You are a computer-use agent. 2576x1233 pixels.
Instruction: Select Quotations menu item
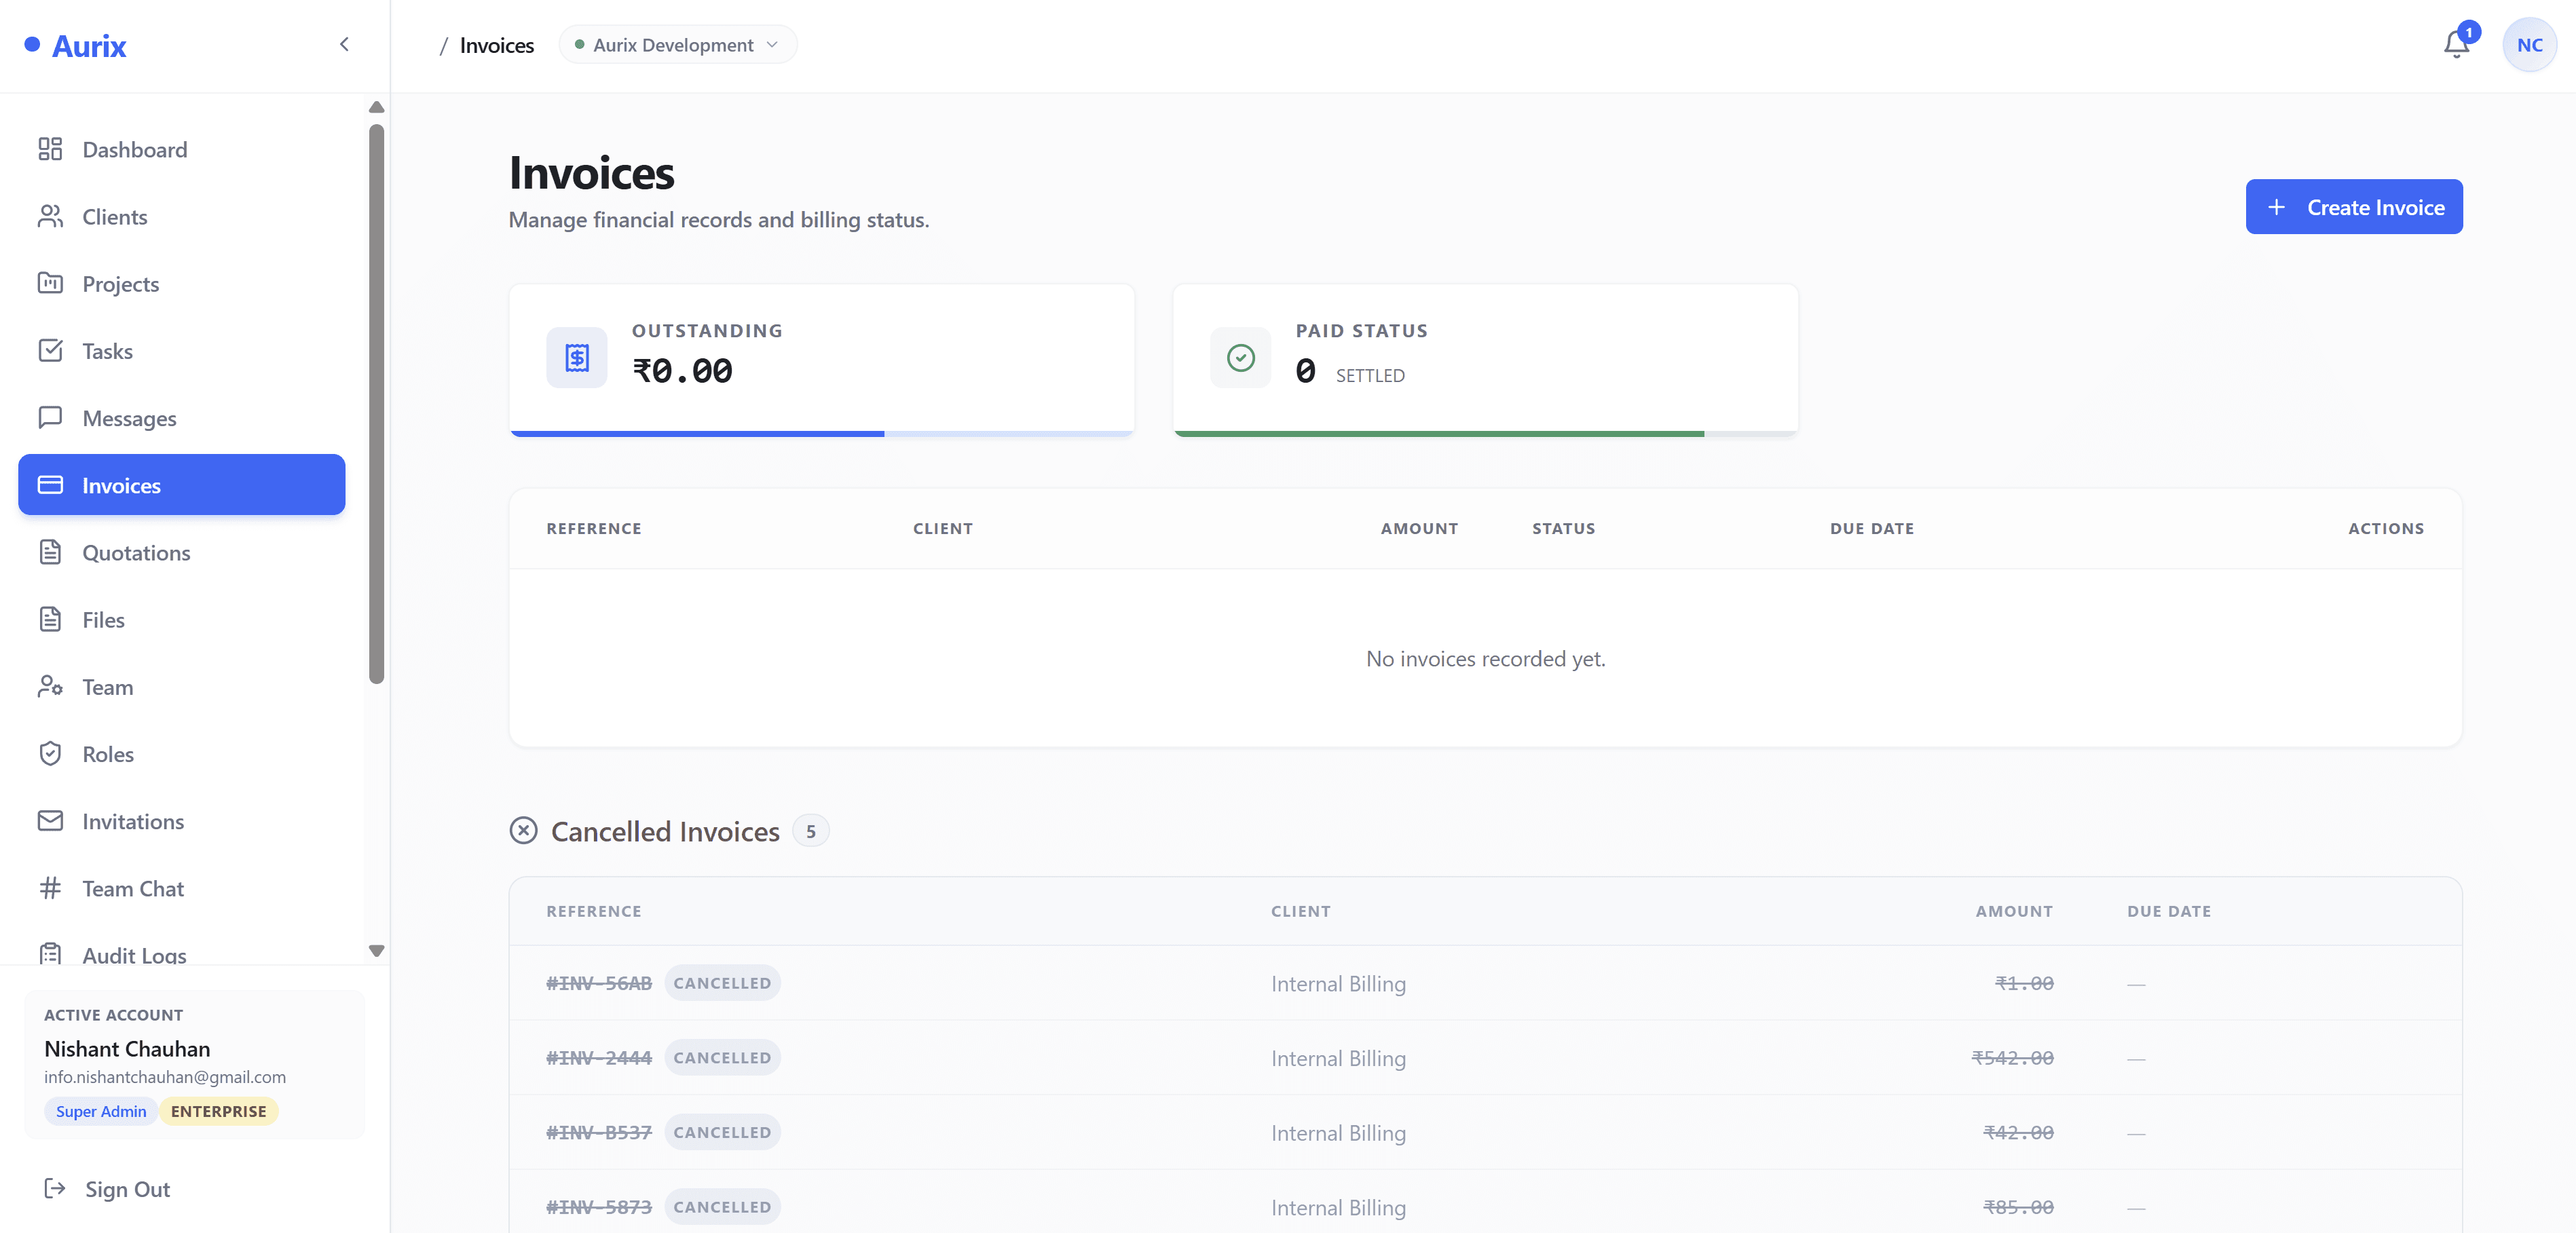pyautogui.click(x=182, y=552)
